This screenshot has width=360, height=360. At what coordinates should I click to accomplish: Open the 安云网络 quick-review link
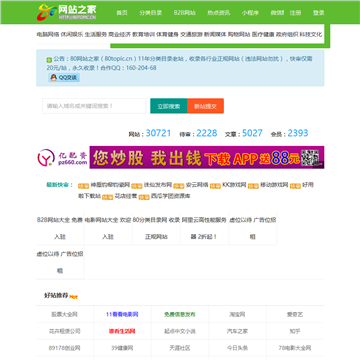point(197,185)
